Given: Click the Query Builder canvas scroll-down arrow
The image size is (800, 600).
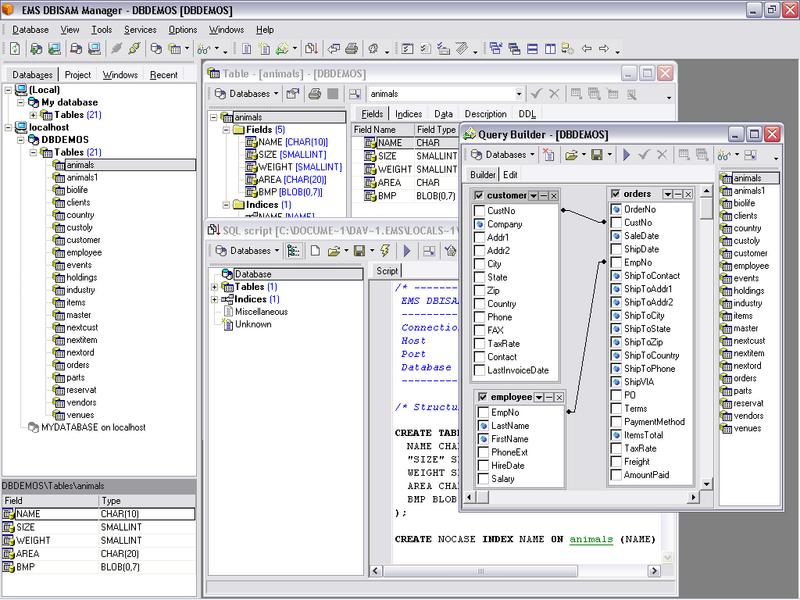Looking at the screenshot, I should tap(706, 484).
